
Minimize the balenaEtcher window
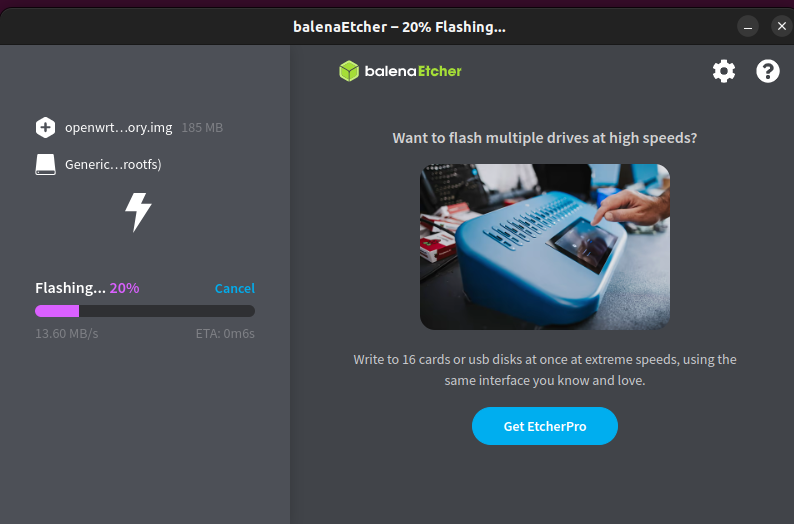click(x=747, y=27)
